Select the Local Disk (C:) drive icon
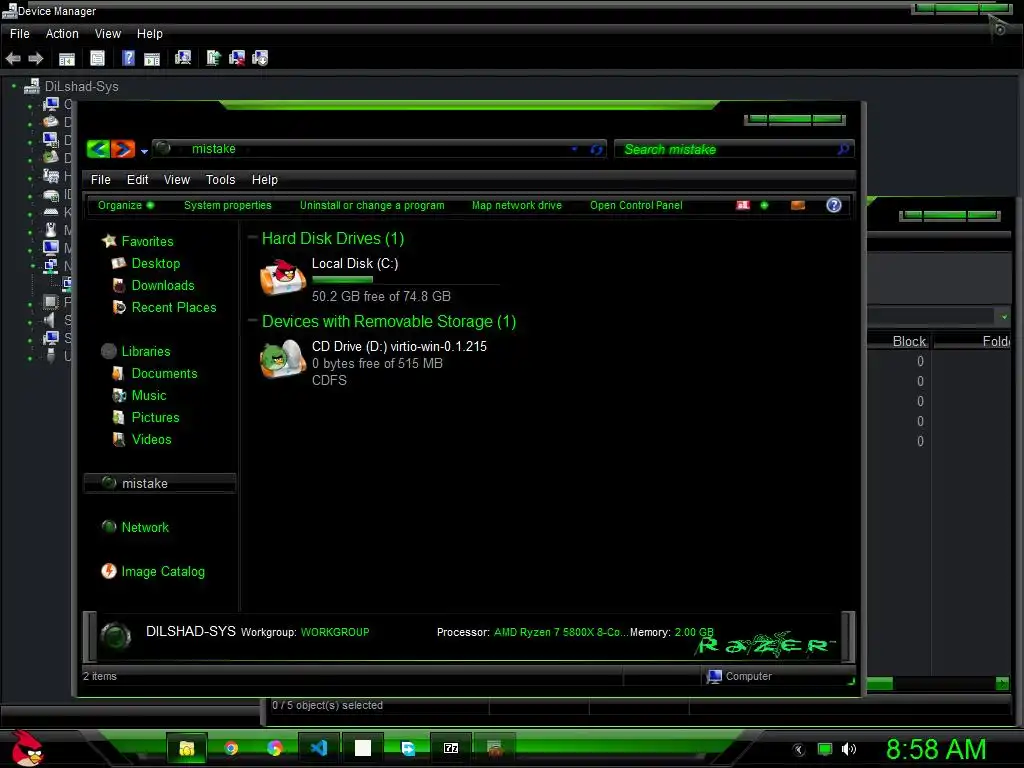Image resolution: width=1024 pixels, height=768 pixels. coord(283,278)
